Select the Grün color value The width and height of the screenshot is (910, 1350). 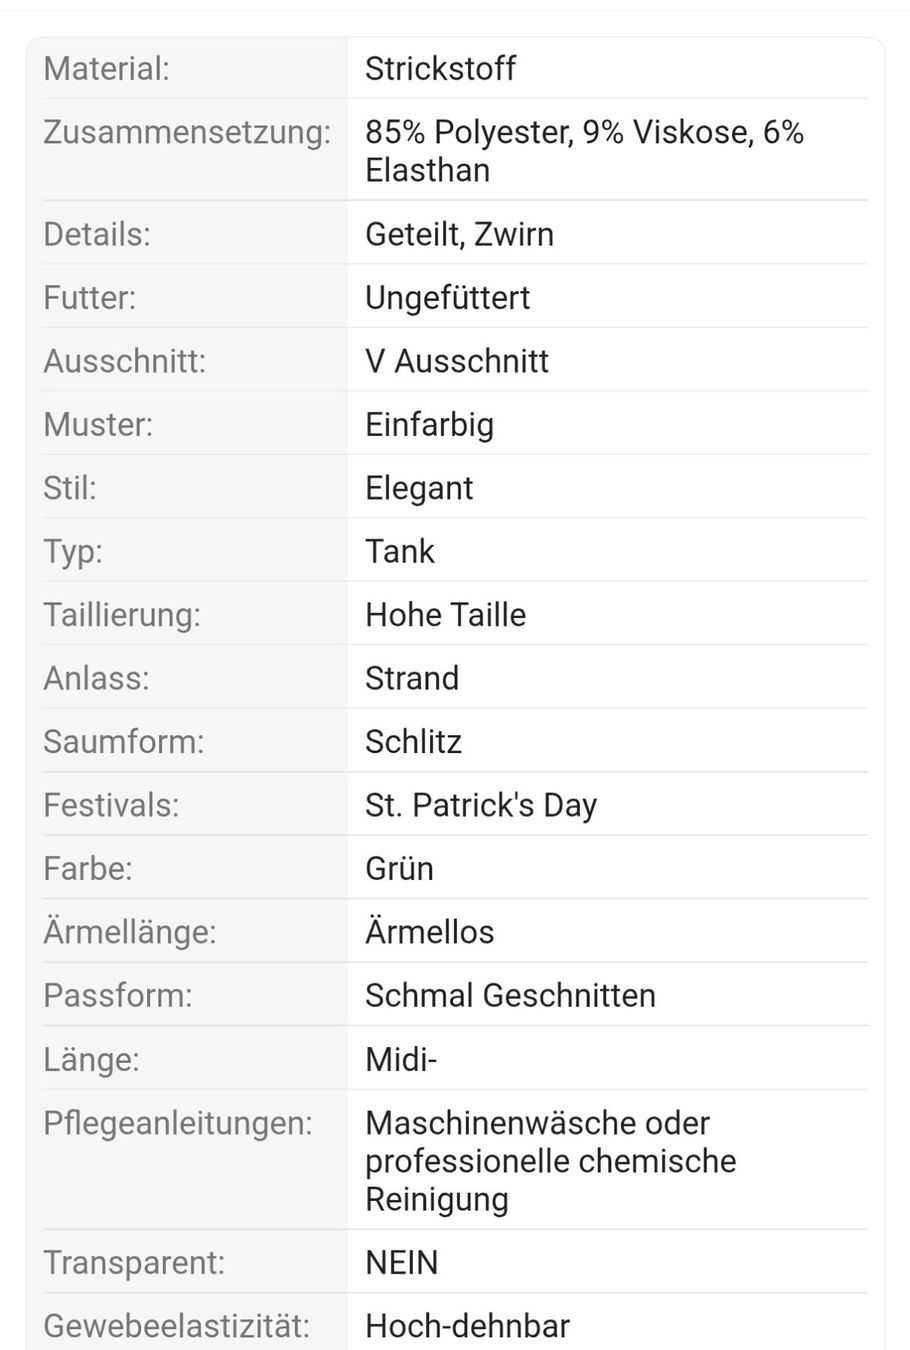pyautogui.click(x=399, y=868)
